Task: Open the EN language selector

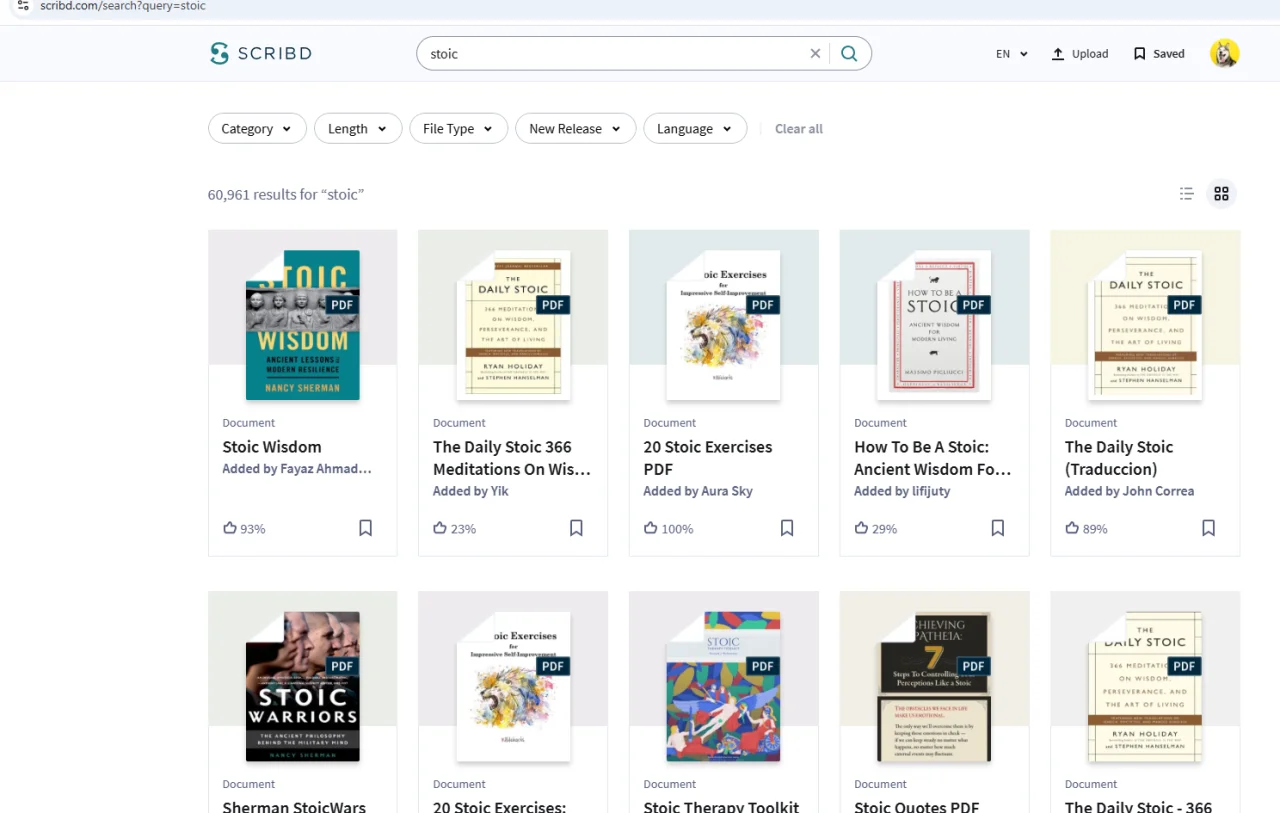Action: tap(1012, 54)
